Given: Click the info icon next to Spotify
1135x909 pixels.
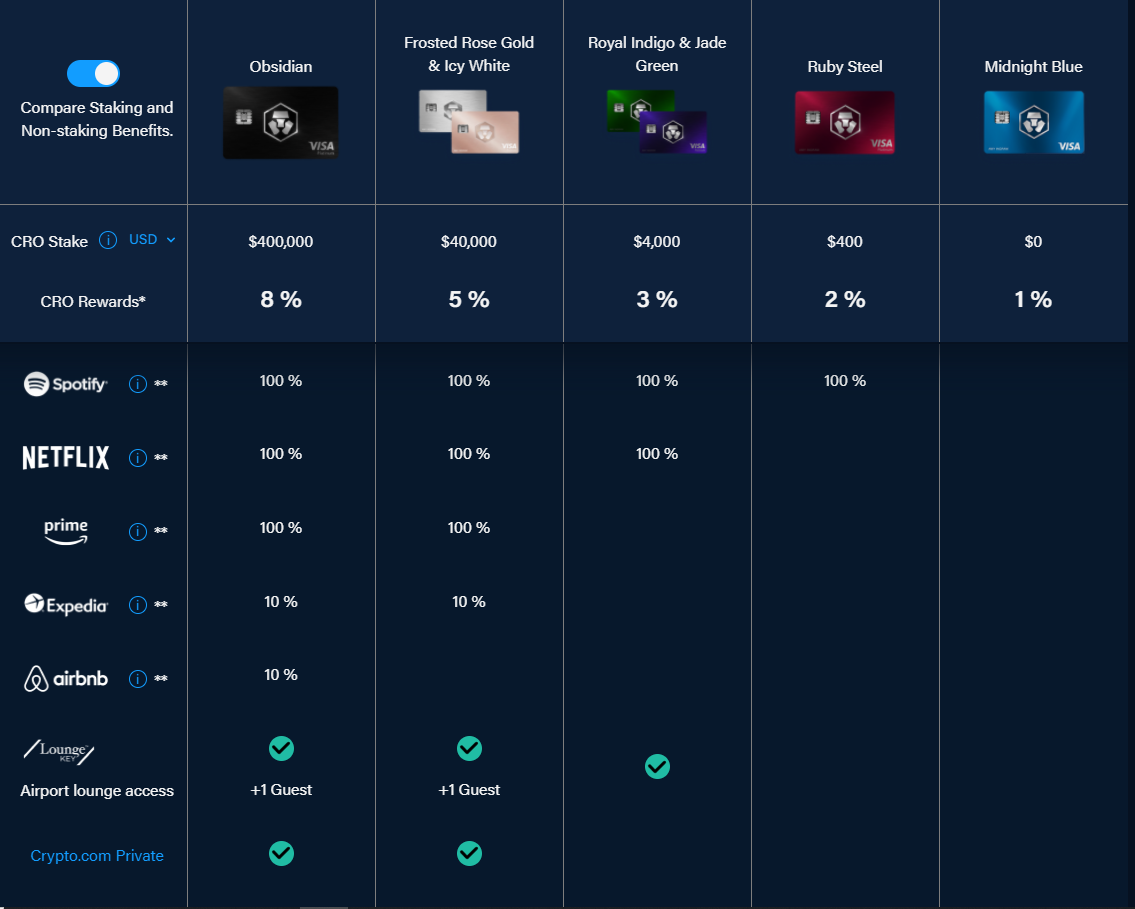Looking at the screenshot, I should 138,384.
